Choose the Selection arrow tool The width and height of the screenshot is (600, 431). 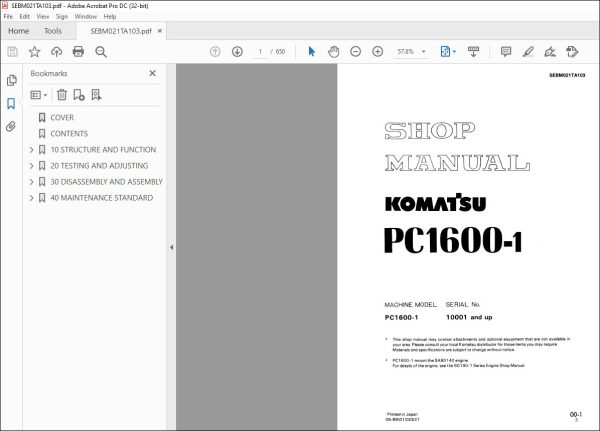[x=311, y=51]
